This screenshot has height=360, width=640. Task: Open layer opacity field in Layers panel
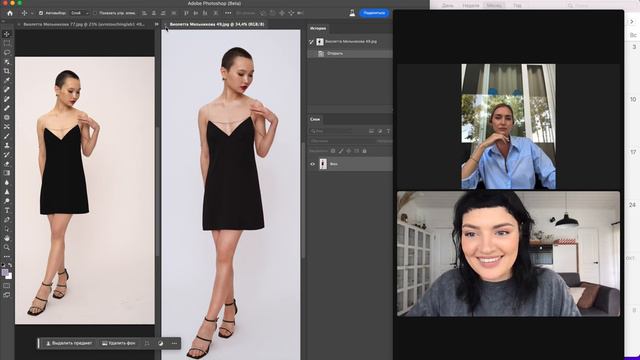[384, 141]
